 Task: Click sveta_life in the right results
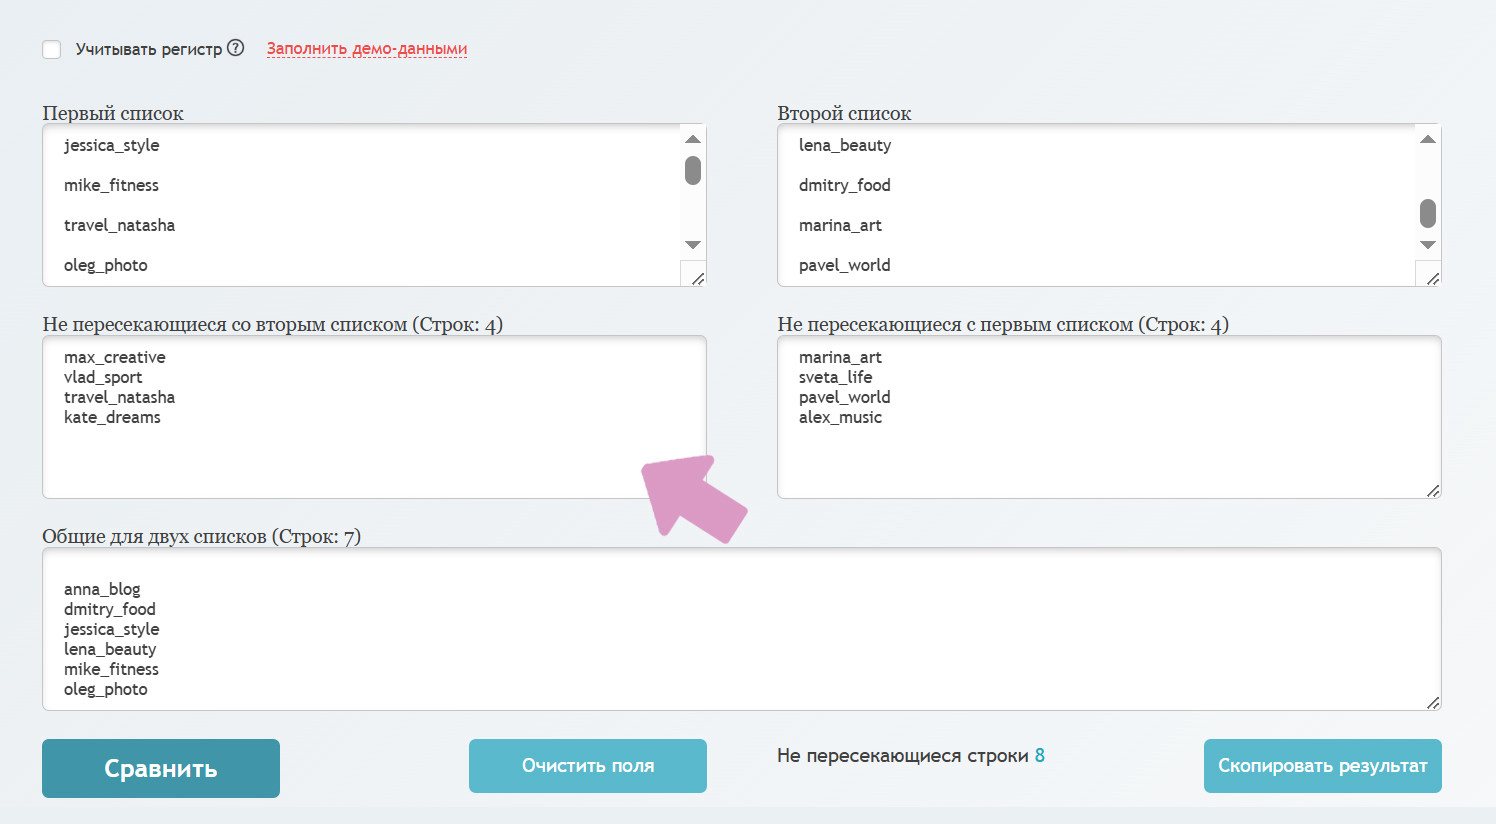coord(836,377)
